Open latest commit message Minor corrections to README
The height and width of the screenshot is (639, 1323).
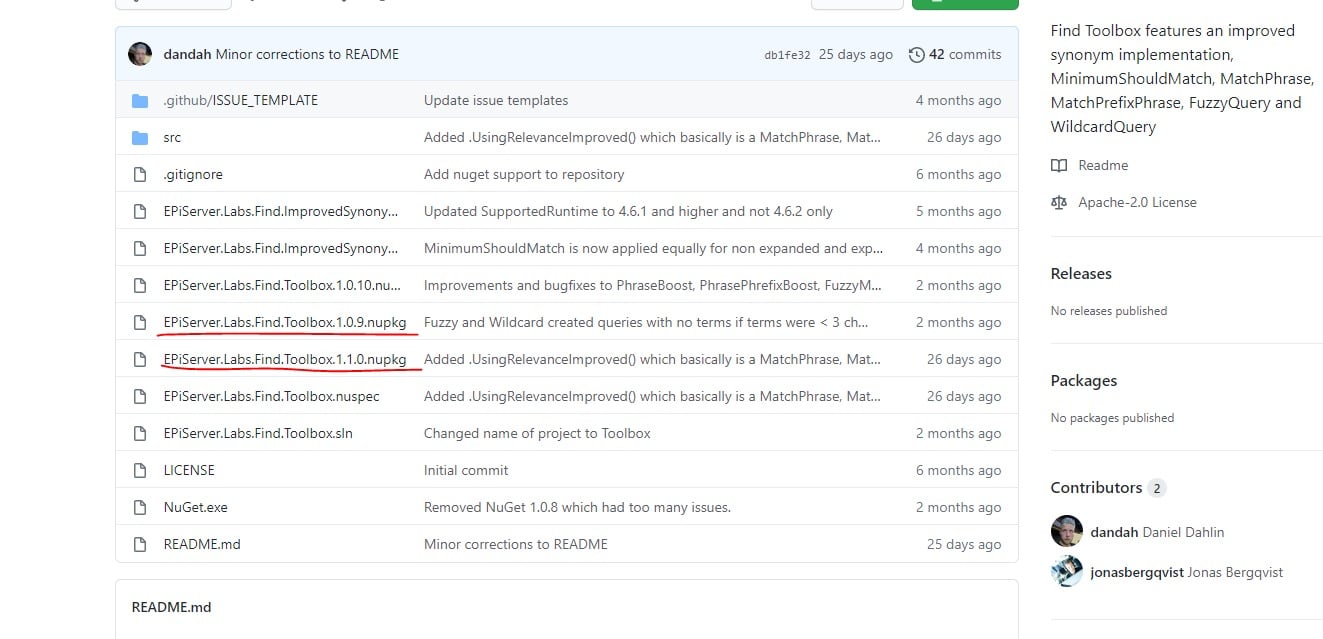click(x=307, y=54)
